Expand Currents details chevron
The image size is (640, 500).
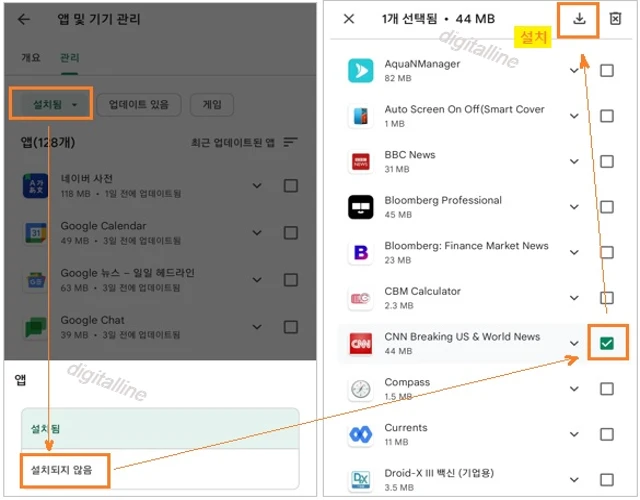[574, 434]
